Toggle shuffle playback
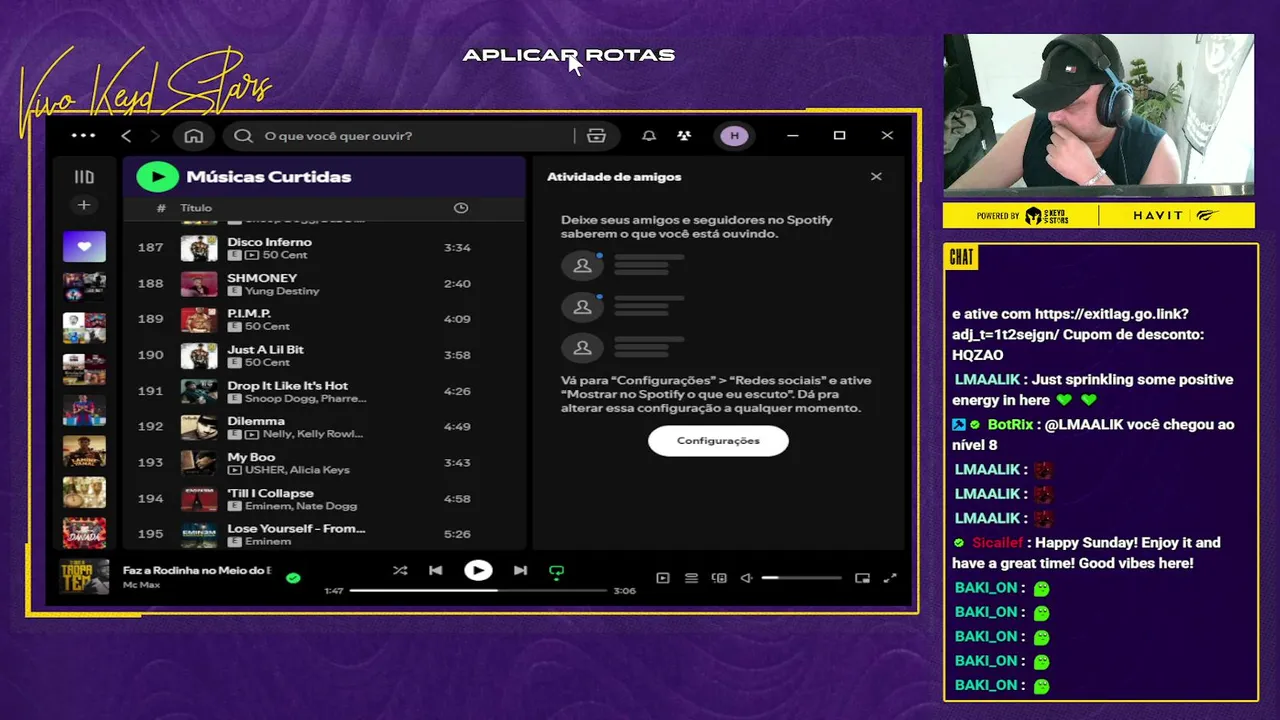The height and width of the screenshot is (720, 1280). coord(400,571)
